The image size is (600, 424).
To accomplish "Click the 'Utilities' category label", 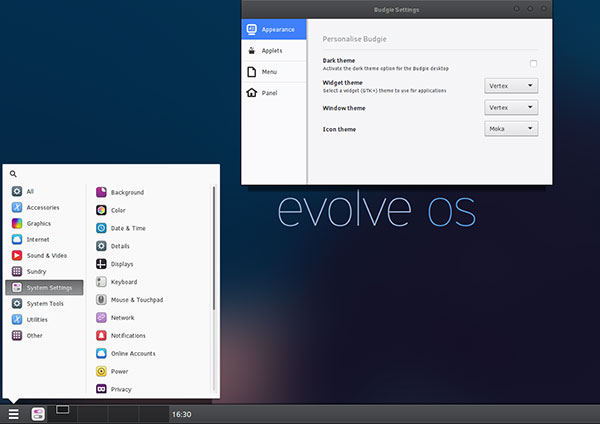I will [37, 320].
